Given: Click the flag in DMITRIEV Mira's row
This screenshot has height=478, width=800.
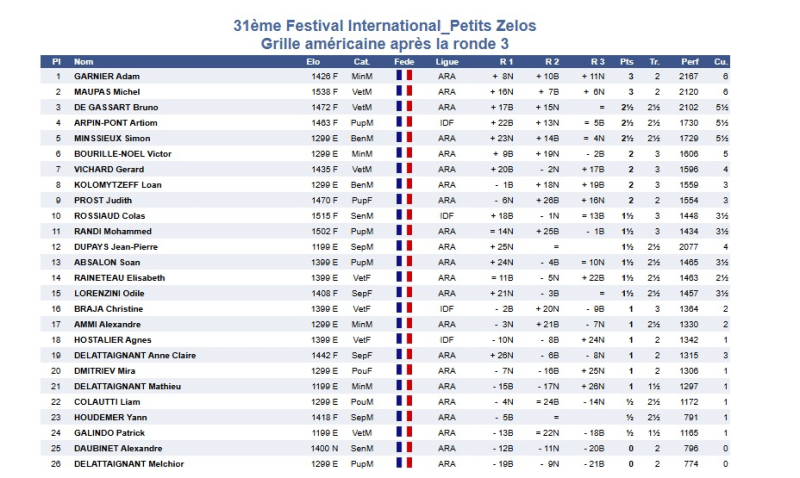Looking at the screenshot, I should pyautogui.click(x=404, y=371).
